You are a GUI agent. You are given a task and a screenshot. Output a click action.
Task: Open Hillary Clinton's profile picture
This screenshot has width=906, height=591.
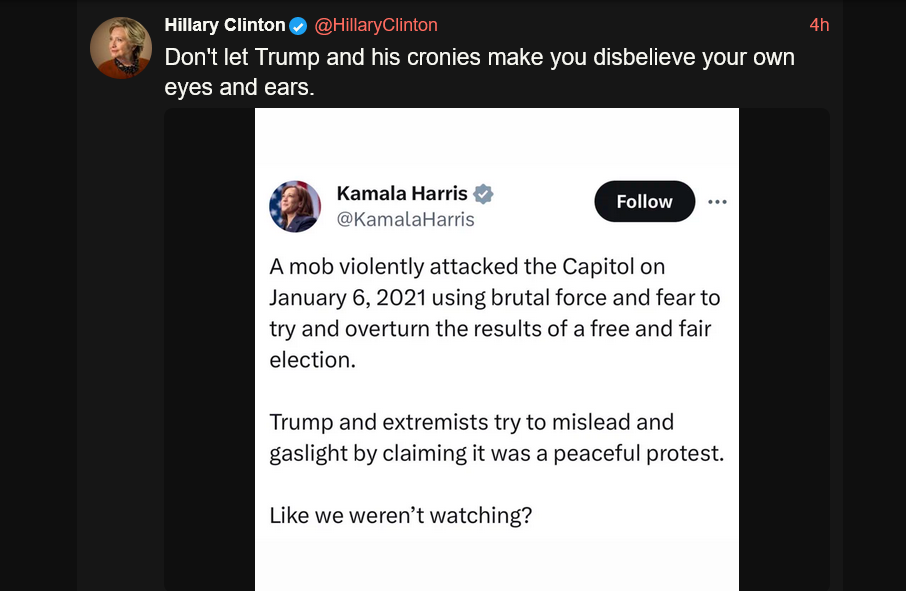point(121,47)
